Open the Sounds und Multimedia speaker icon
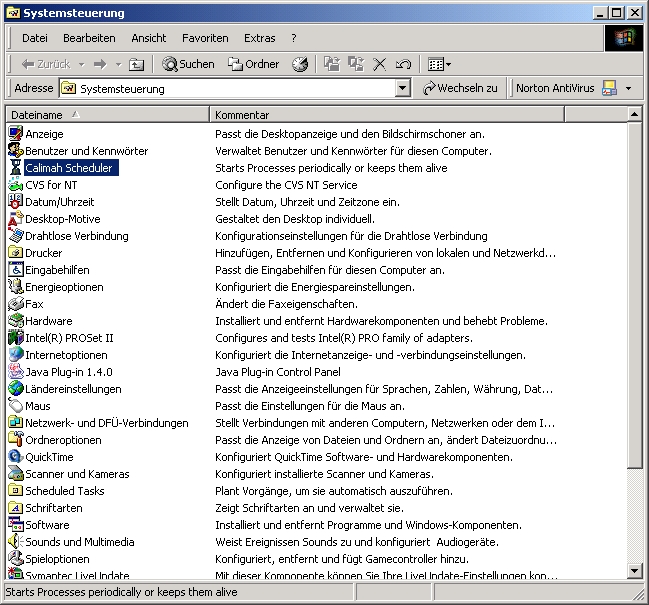This screenshot has width=649, height=605. click(x=16, y=541)
